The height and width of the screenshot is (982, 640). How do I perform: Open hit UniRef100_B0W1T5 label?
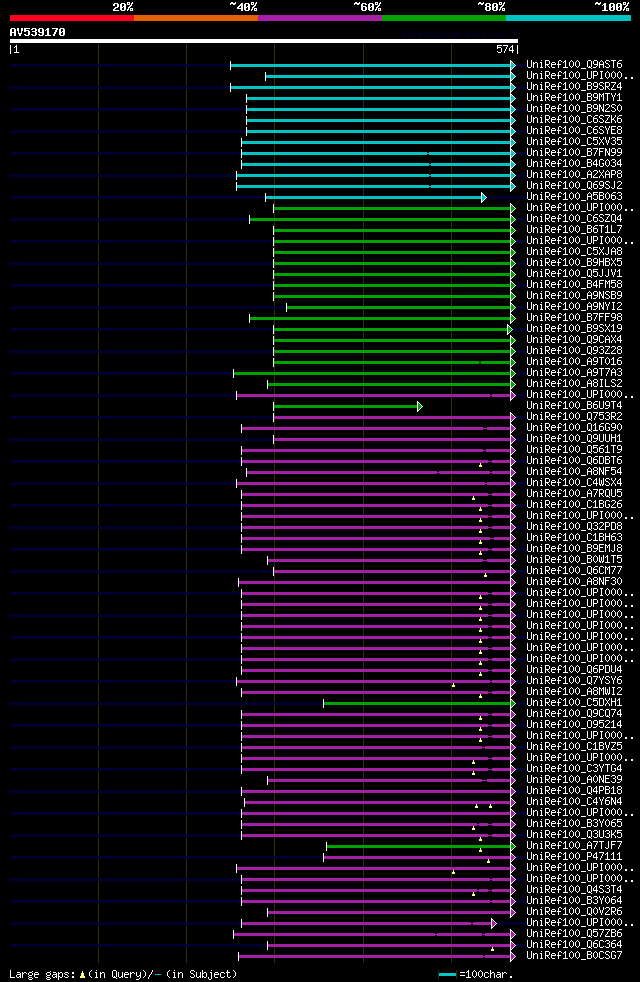point(574,560)
